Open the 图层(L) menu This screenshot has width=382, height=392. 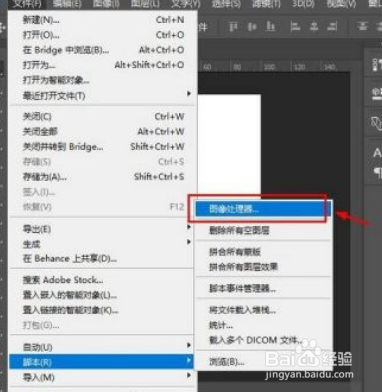[146, 4]
